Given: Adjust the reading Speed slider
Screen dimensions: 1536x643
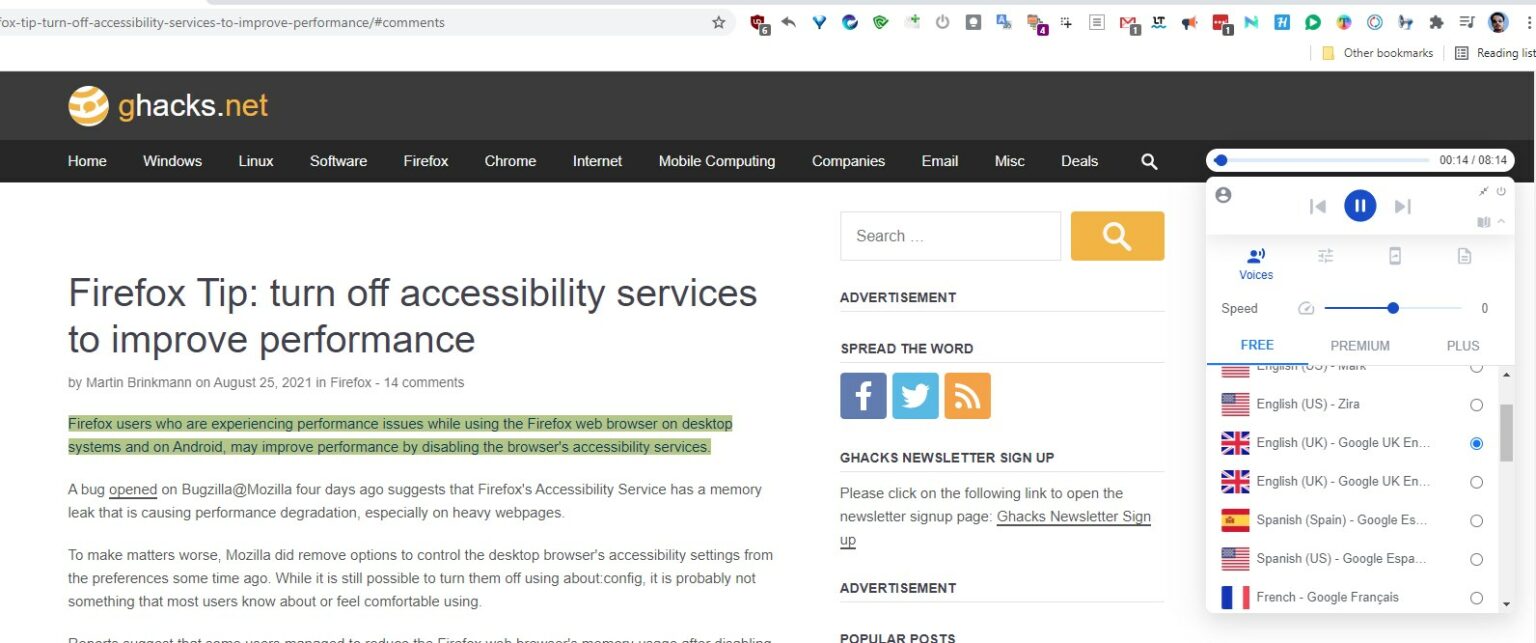Looking at the screenshot, I should pos(1393,308).
